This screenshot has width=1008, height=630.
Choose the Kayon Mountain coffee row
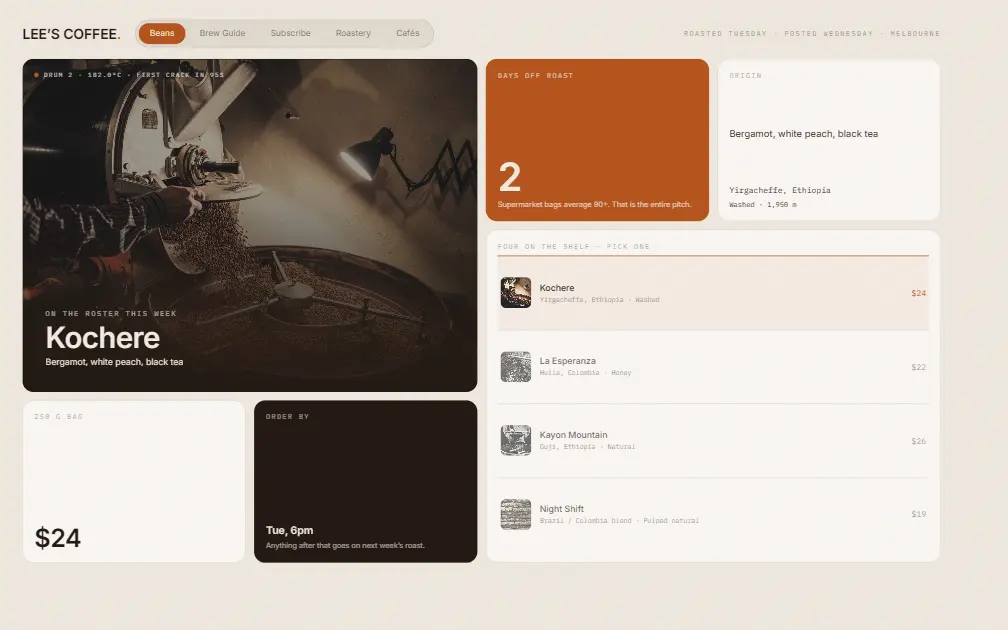[713, 441]
